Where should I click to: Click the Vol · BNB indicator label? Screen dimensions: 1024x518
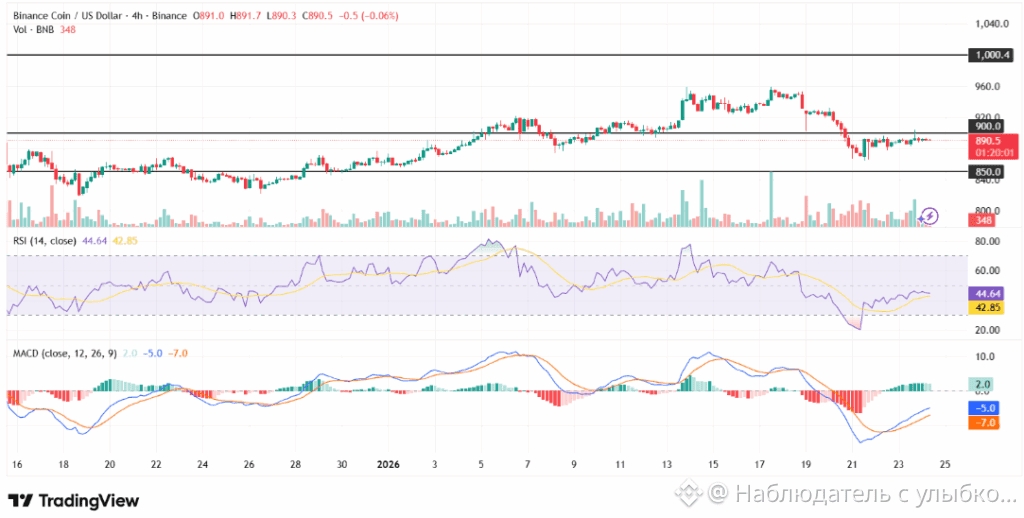click(x=34, y=29)
